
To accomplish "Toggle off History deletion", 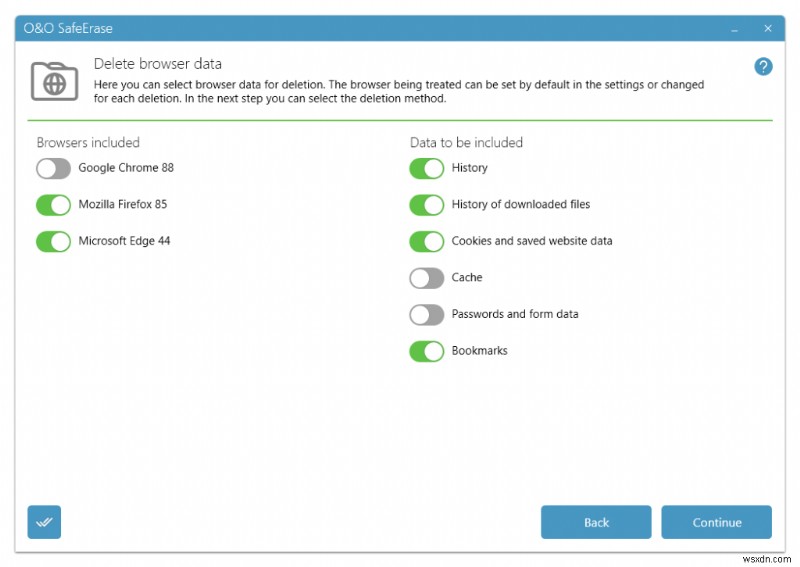I will (427, 168).
